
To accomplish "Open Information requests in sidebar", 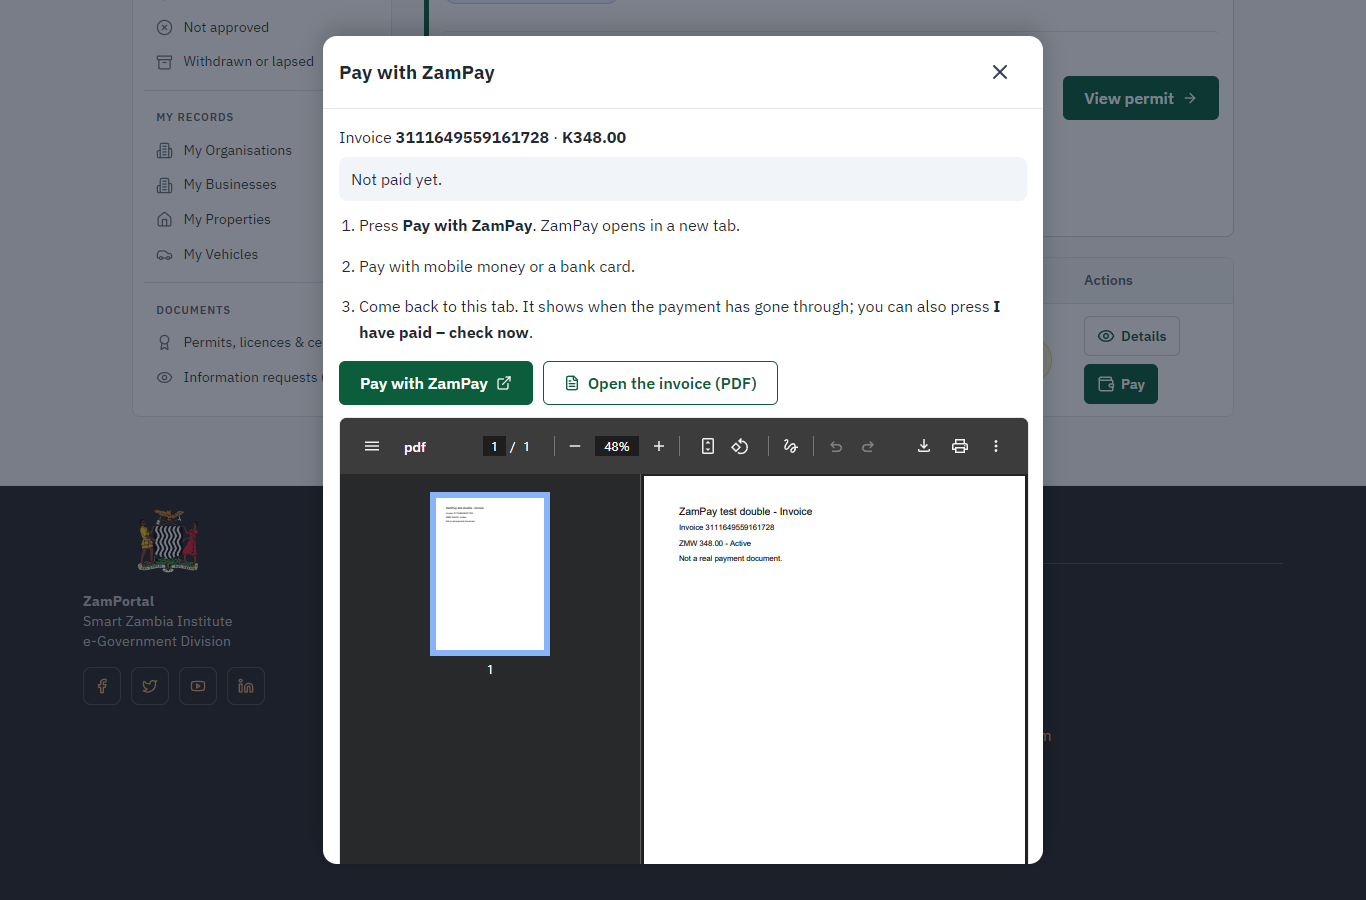I will (238, 377).
